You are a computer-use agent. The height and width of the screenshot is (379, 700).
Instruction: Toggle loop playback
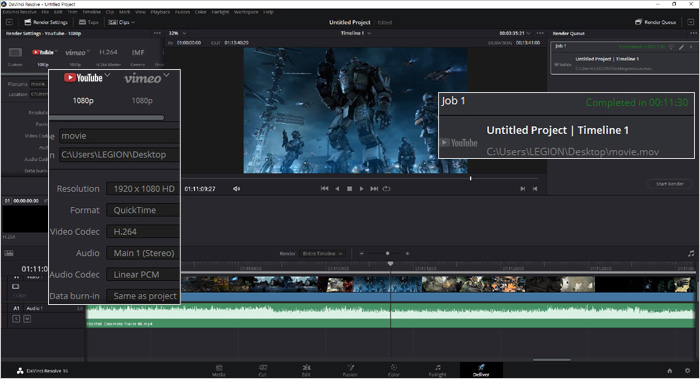(387, 189)
